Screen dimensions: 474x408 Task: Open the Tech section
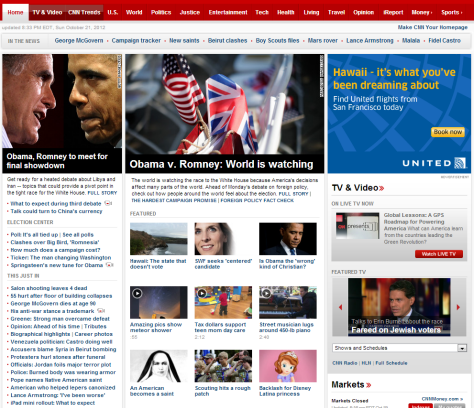click(262, 12)
